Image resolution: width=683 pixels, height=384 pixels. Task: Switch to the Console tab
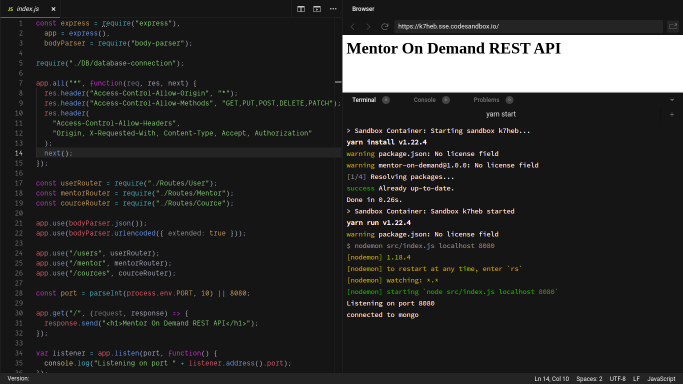tap(424, 100)
